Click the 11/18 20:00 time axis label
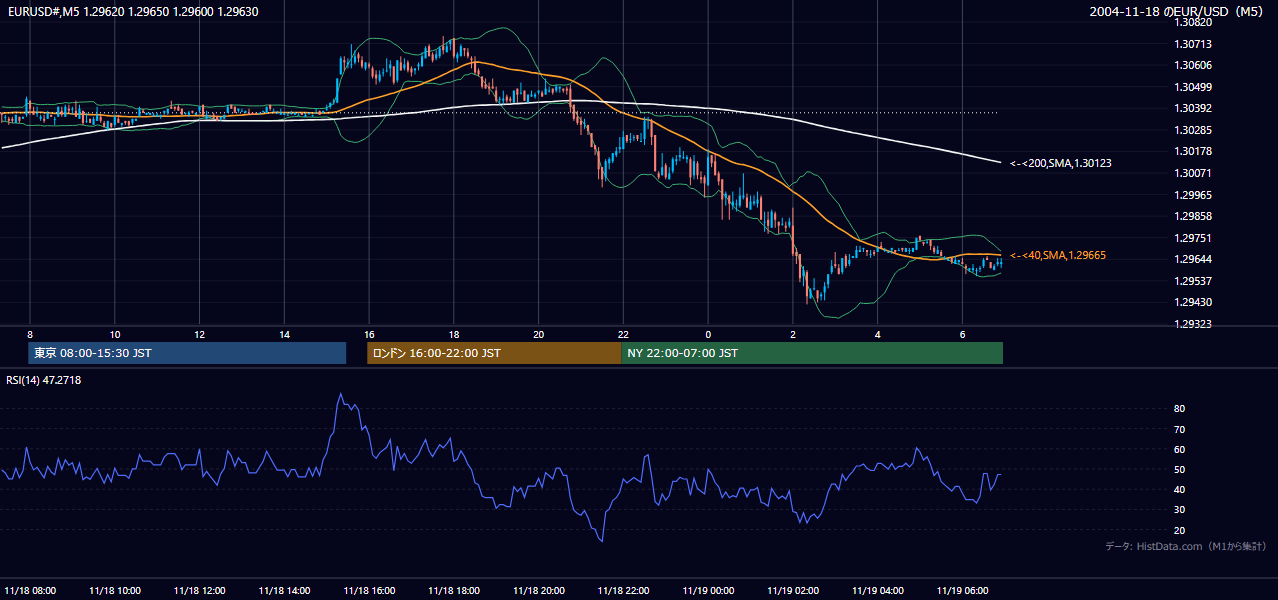The width and height of the screenshot is (1278, 600). (x=538, y=590)
